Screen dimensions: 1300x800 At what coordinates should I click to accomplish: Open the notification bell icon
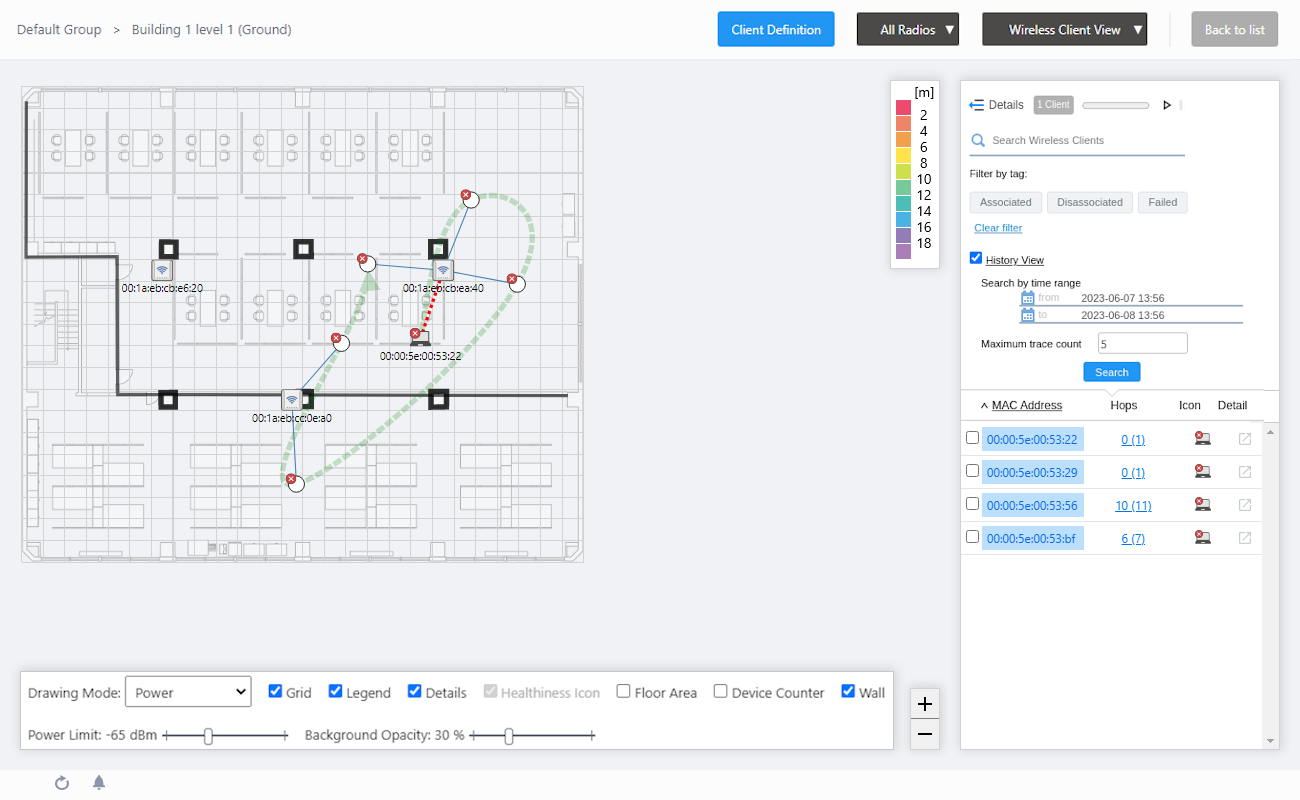[99, 783]
